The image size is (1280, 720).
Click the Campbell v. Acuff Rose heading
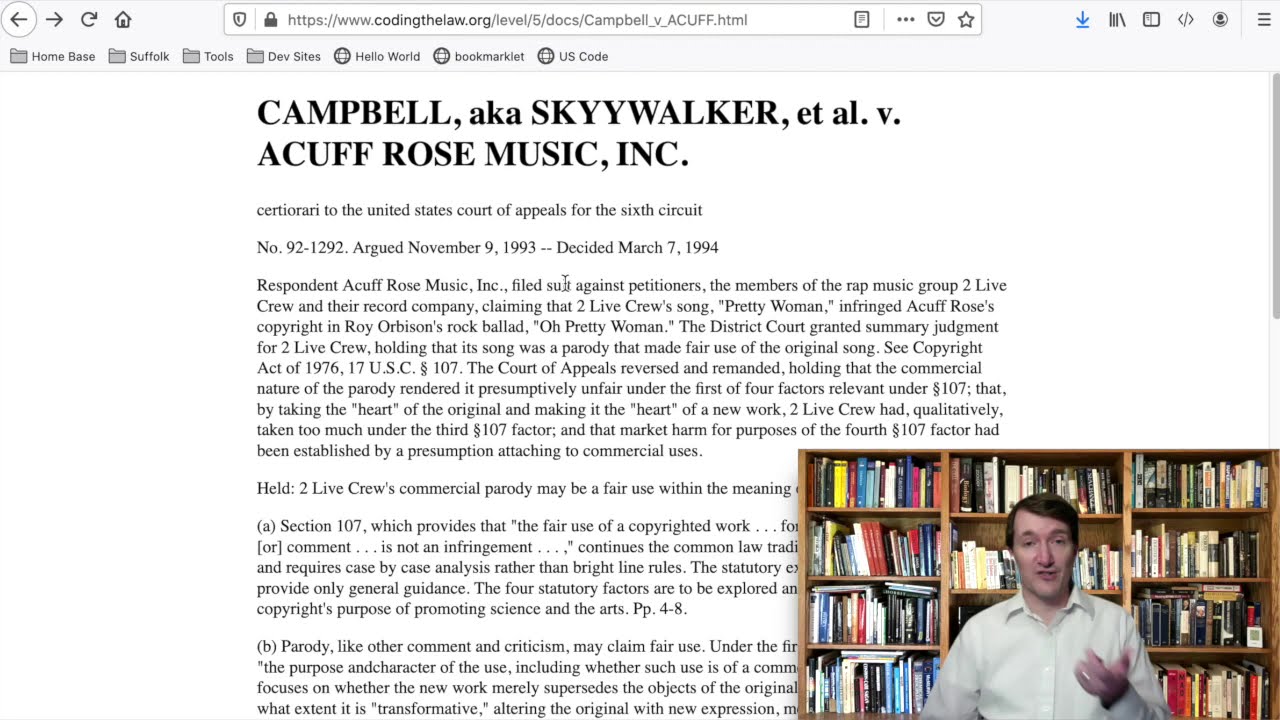tap(579, 133)
